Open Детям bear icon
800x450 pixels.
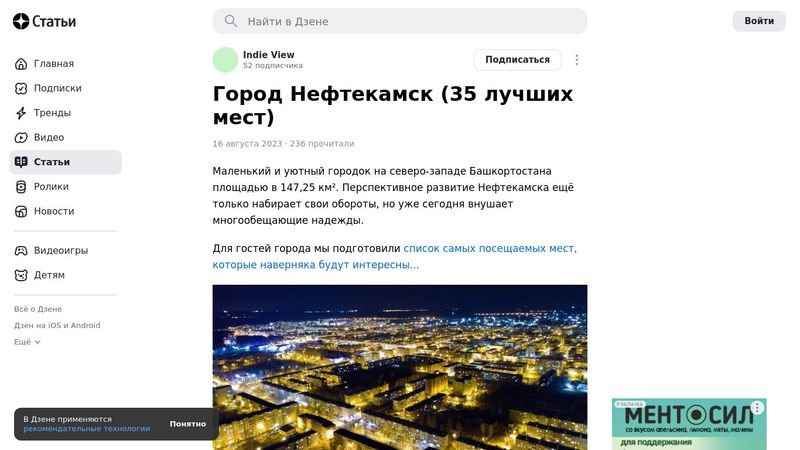[x=21, y=275]
